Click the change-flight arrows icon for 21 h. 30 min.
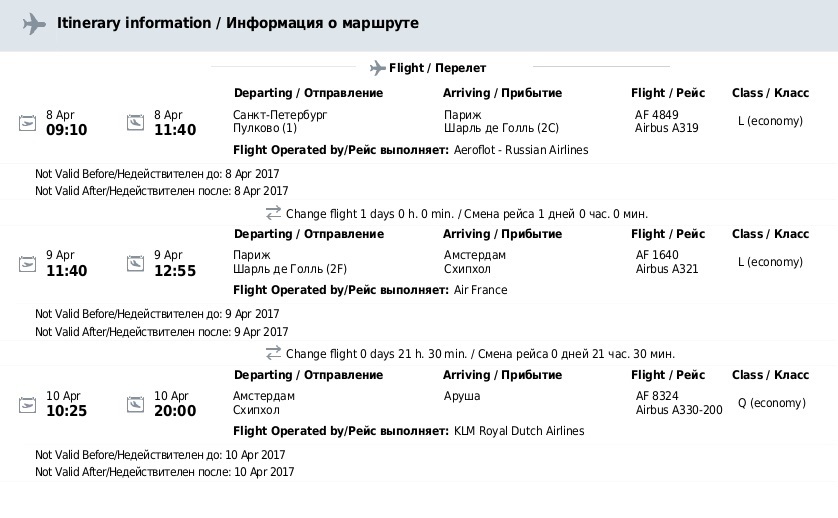The width and height of the screenshot is (838, 518). [x=273, y=353]
